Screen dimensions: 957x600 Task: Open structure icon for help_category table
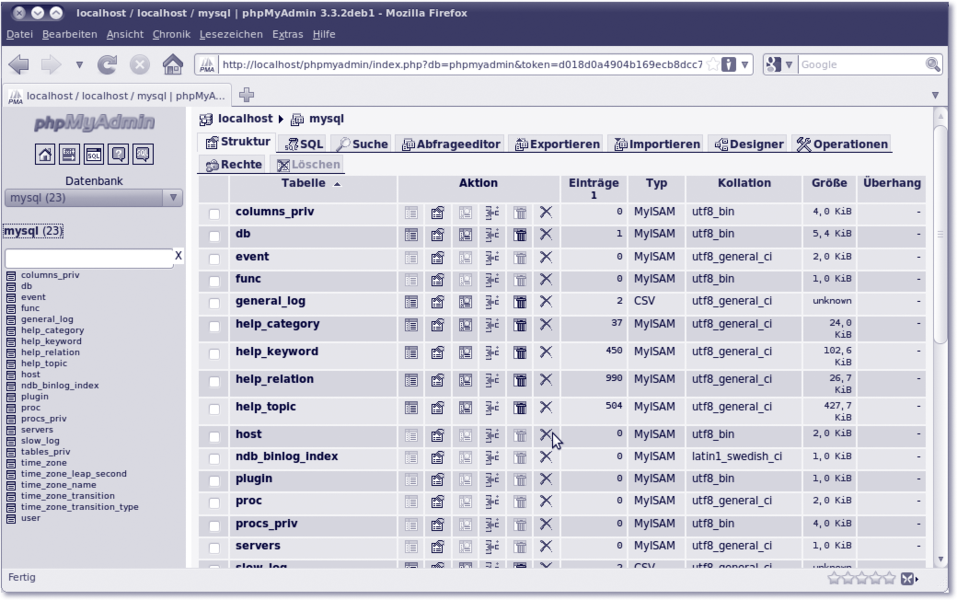coord(437,325)
